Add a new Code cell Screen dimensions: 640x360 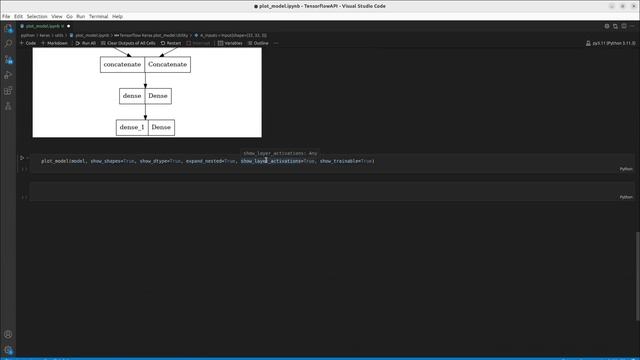[x=28, y=43]
